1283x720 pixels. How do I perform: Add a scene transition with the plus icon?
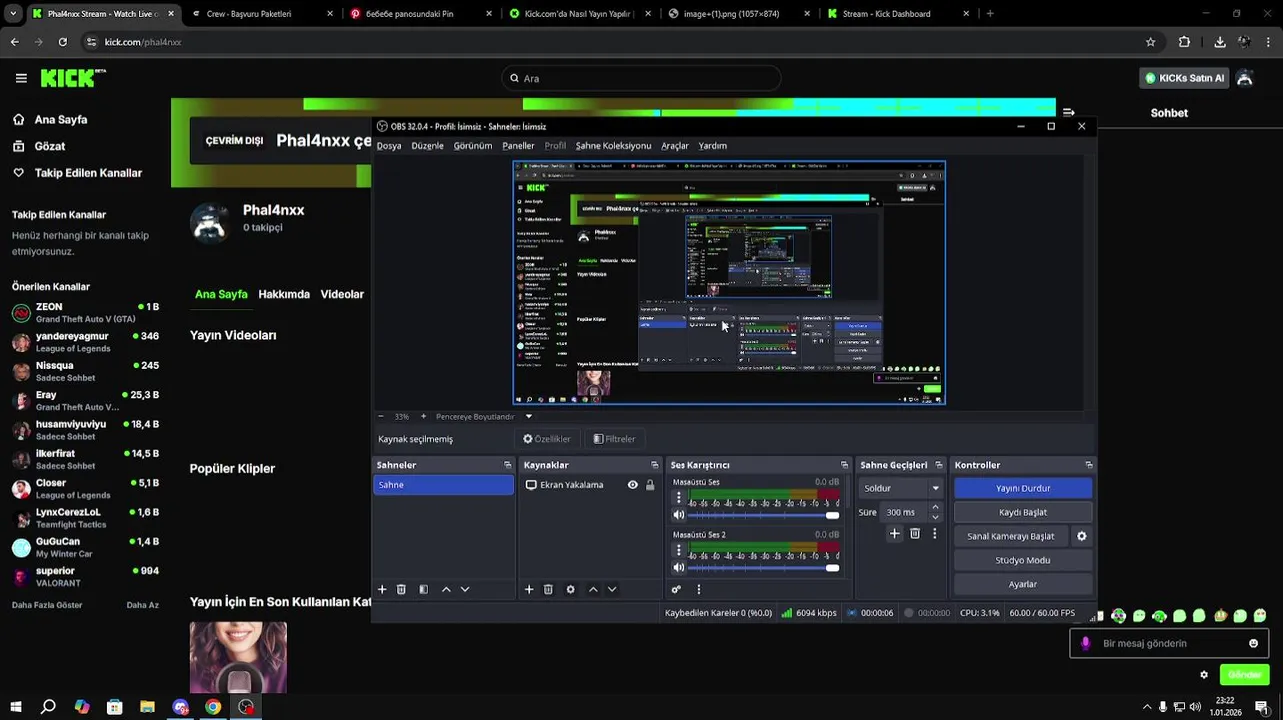(895, 534)
